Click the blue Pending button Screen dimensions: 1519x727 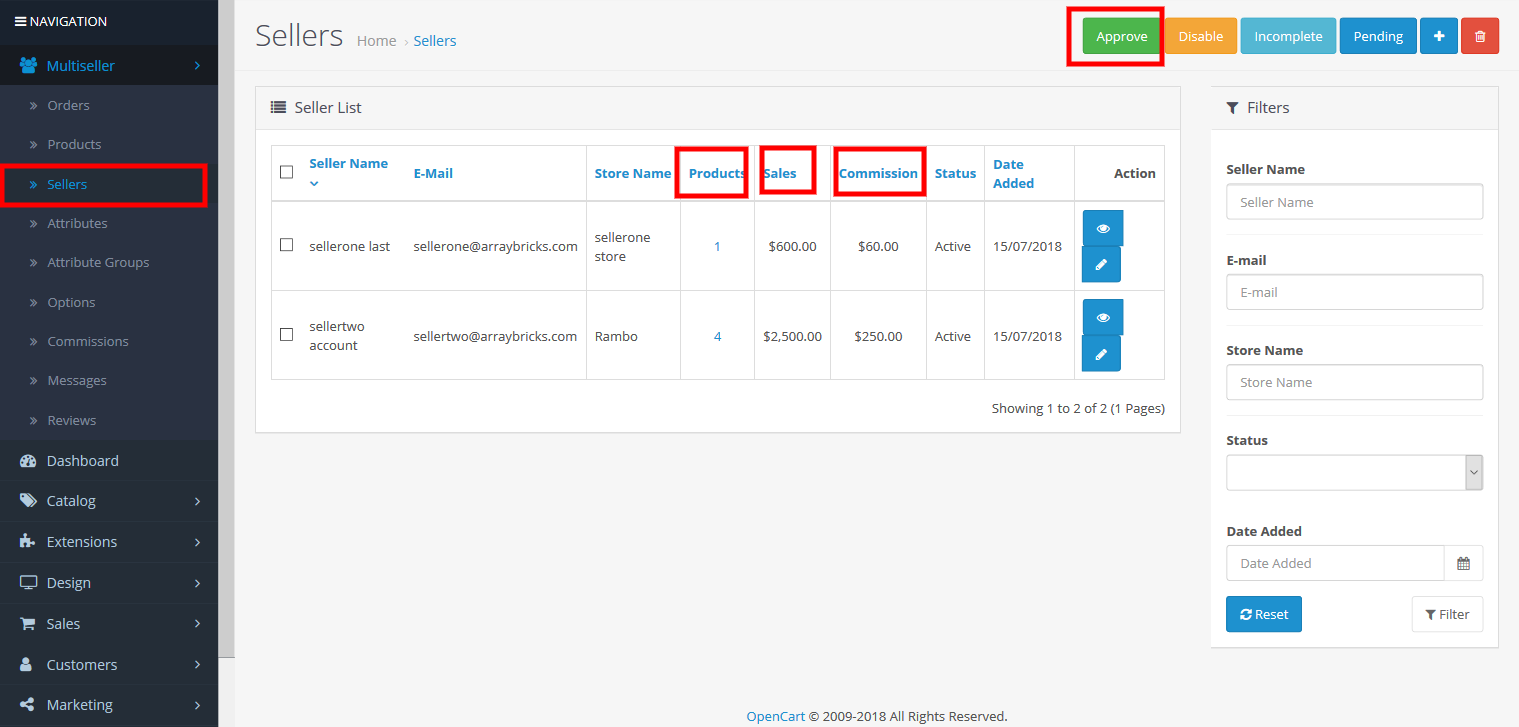[1378, 36]
